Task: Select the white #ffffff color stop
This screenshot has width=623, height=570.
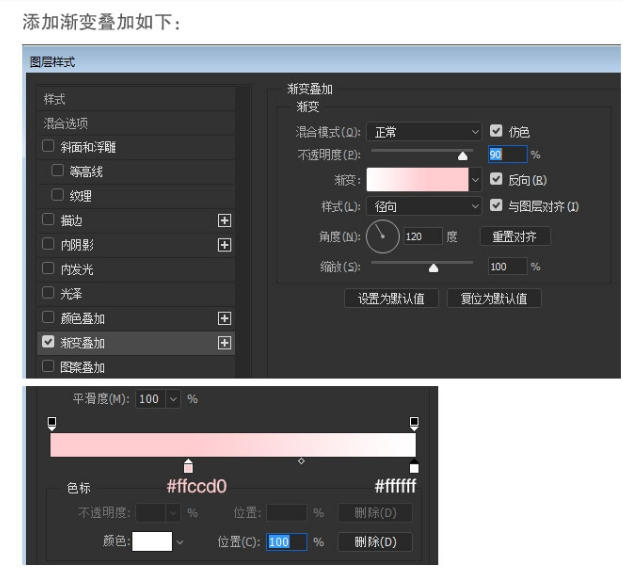Action: pyautogui.click(x=415, y=466)
